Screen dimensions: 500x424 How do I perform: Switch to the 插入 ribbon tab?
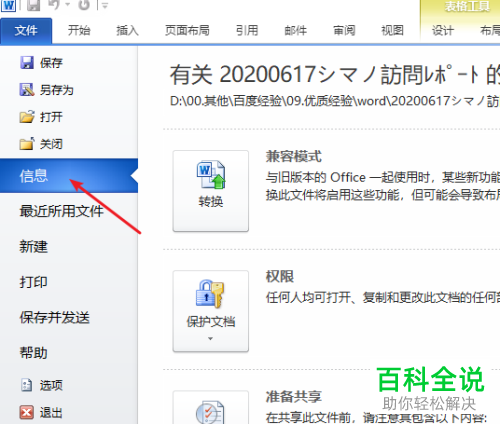tap(127, 30)
